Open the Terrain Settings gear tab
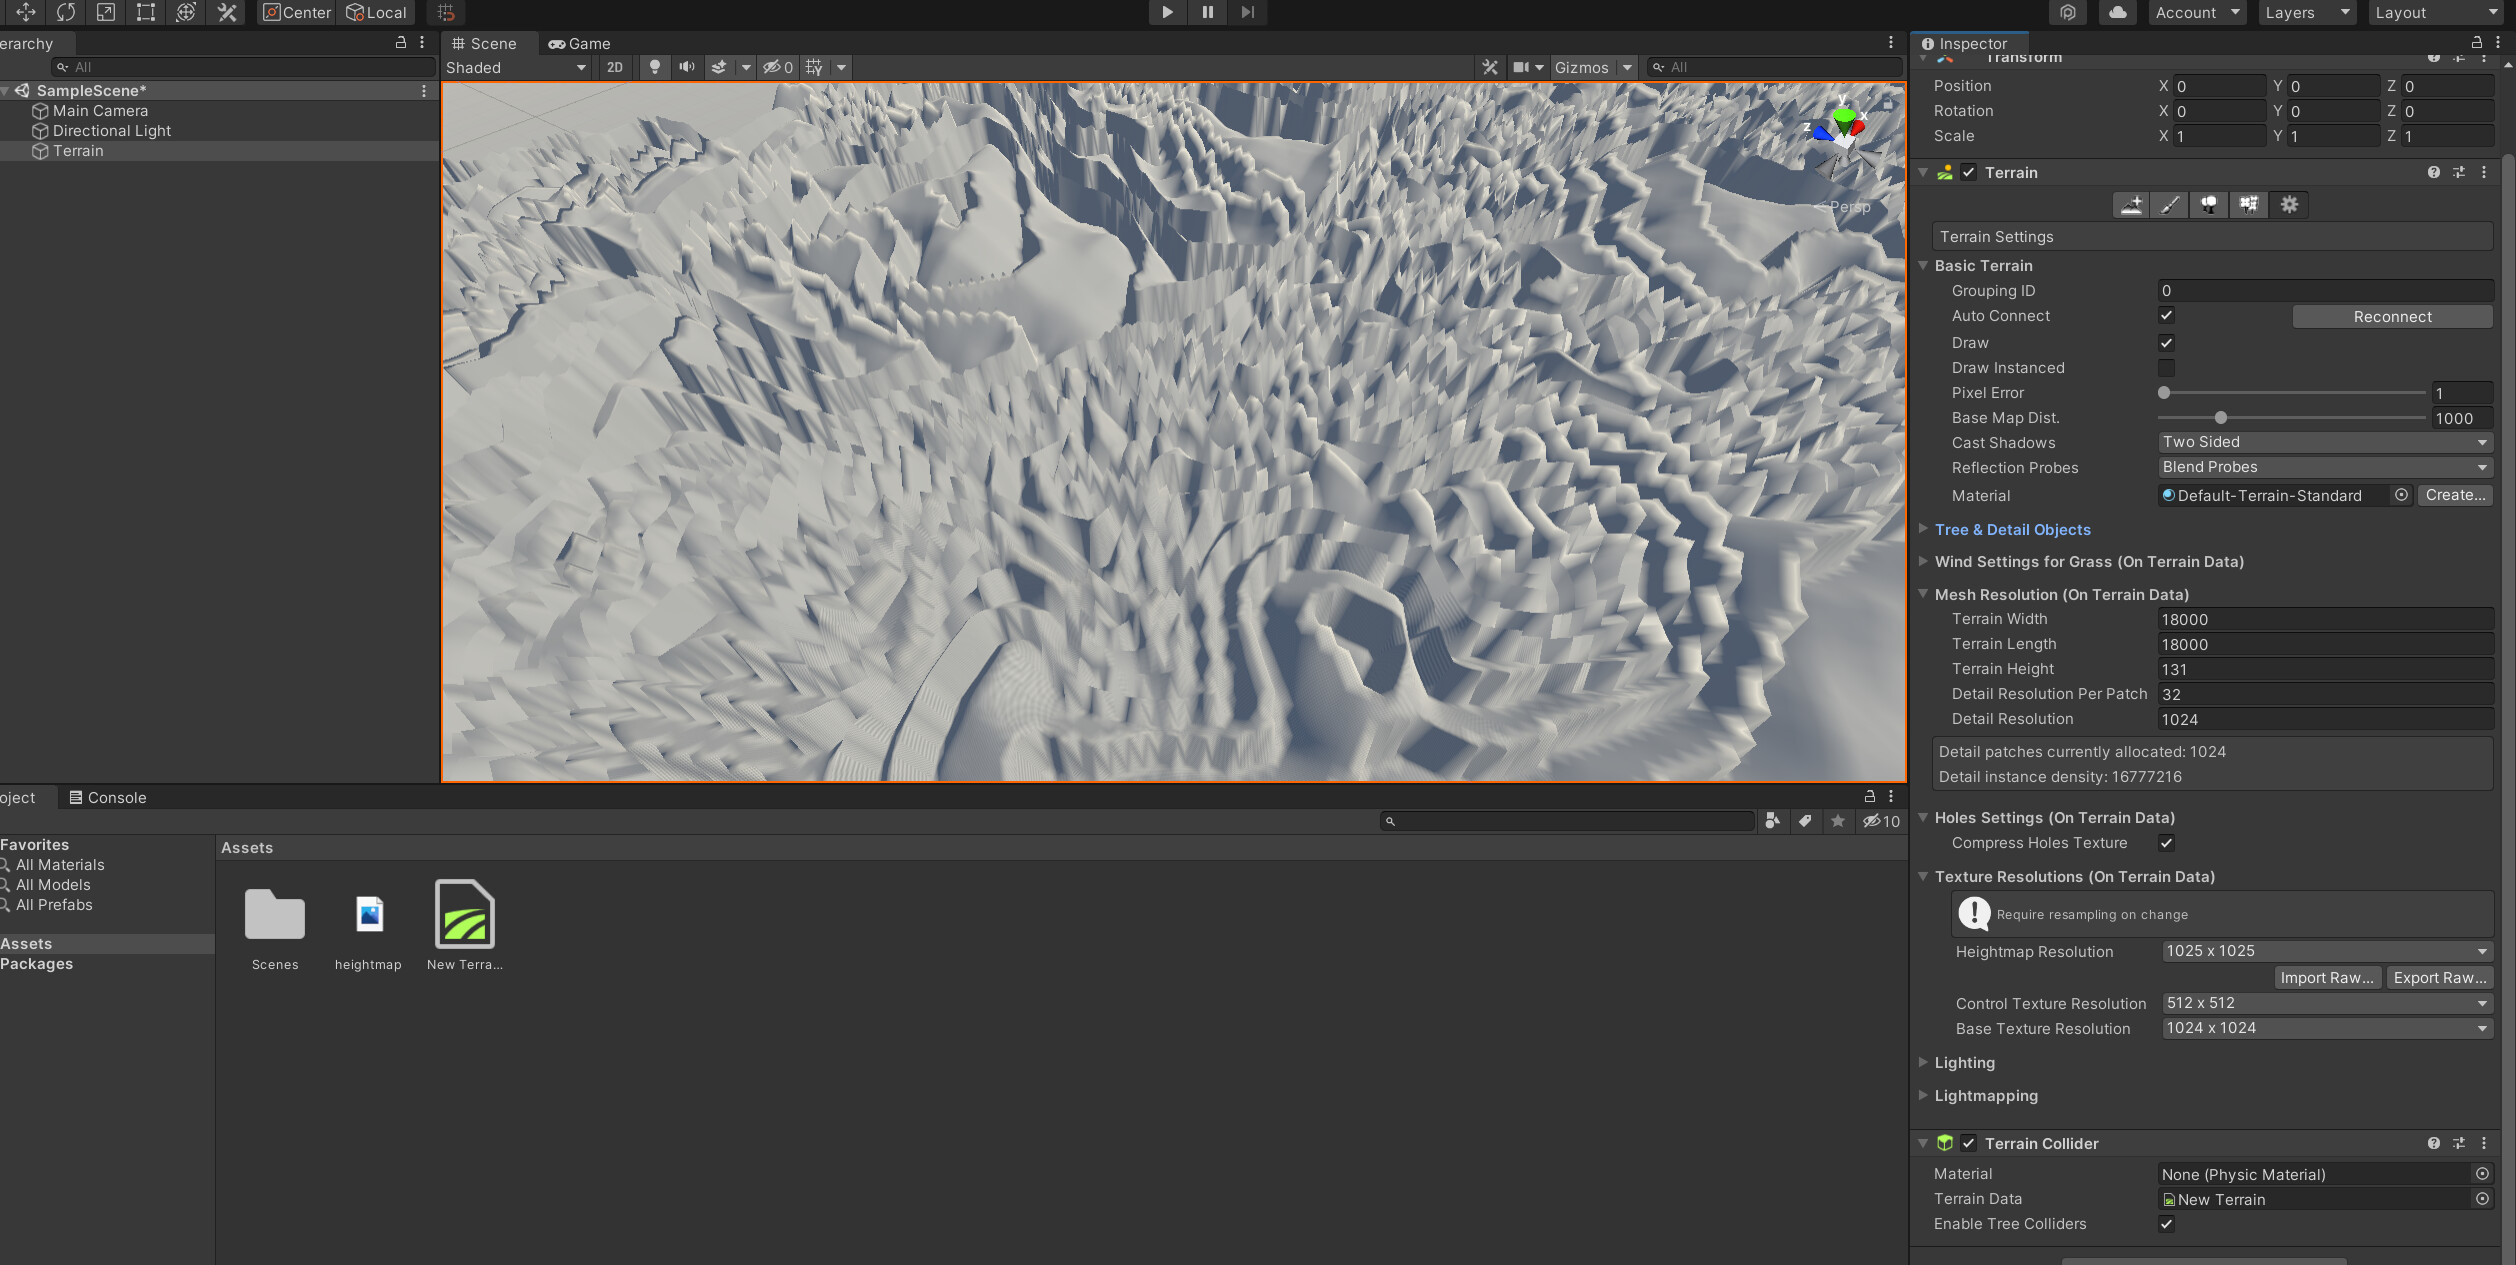This screenshot has height=1265, width=2516. click(x=2289, y=204)
